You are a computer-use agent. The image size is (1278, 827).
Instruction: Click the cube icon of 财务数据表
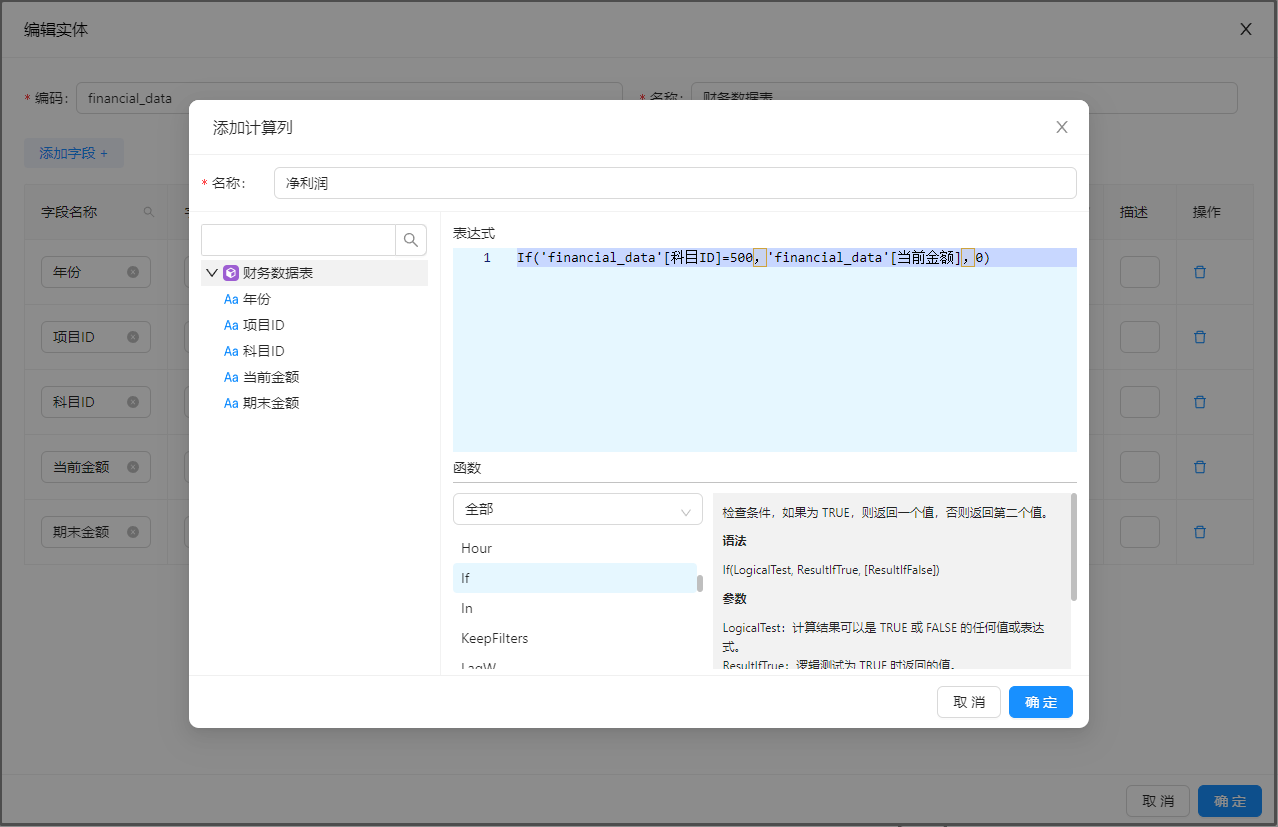coord(231,273)
